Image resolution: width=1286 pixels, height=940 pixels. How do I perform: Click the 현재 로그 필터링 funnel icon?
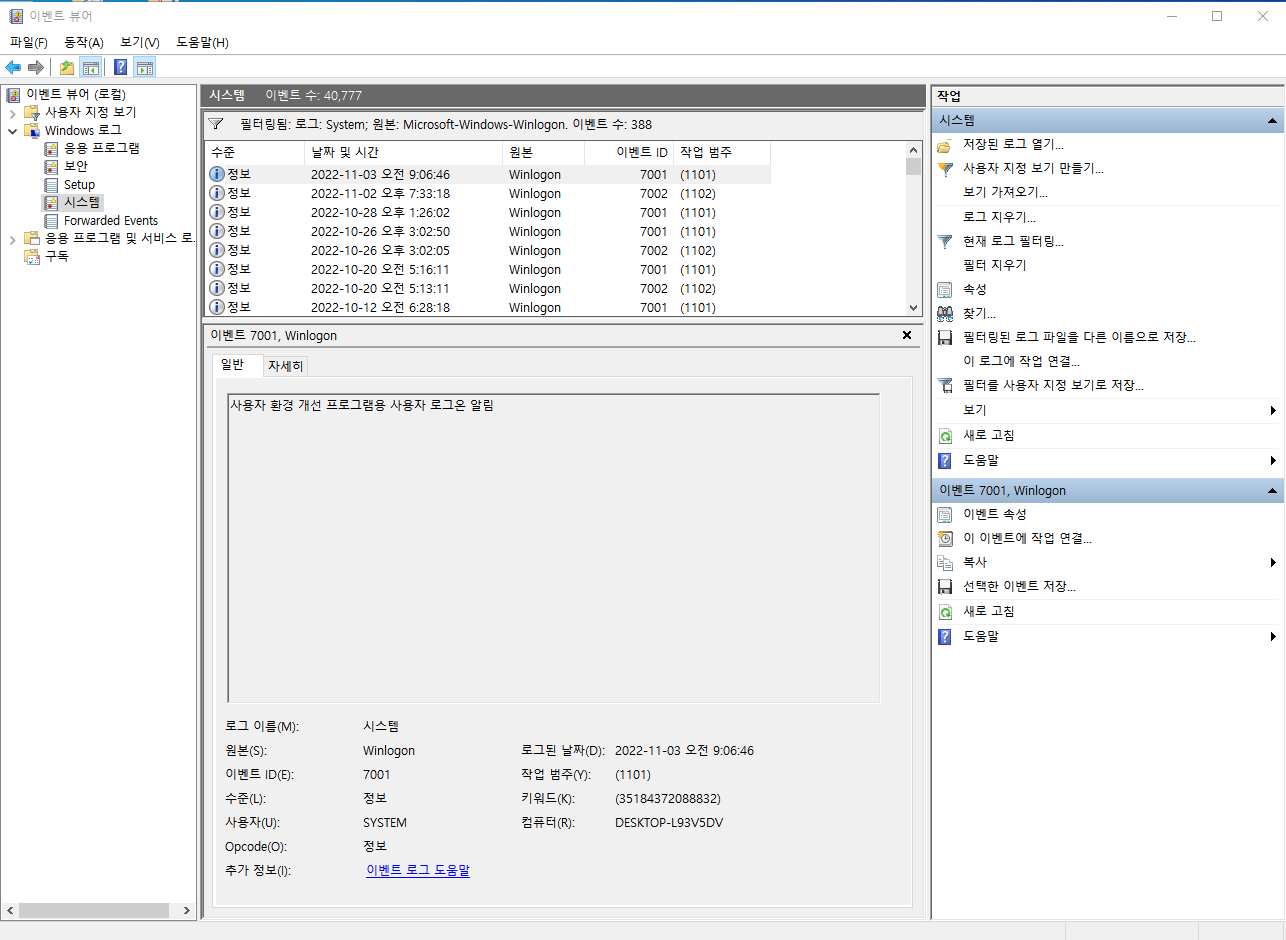[x=944, y=241]
